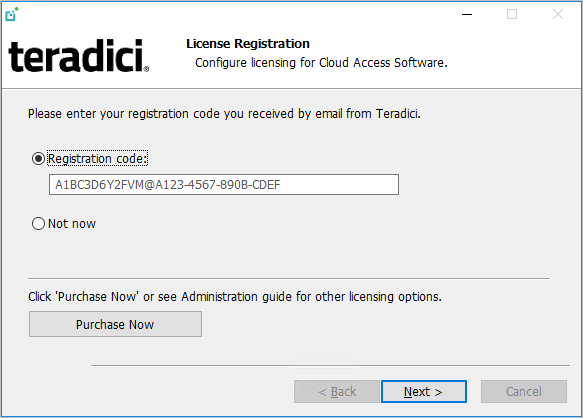Open the Purchase Now page
This screenshot has height=418, width=583.
tap(115, 324)
